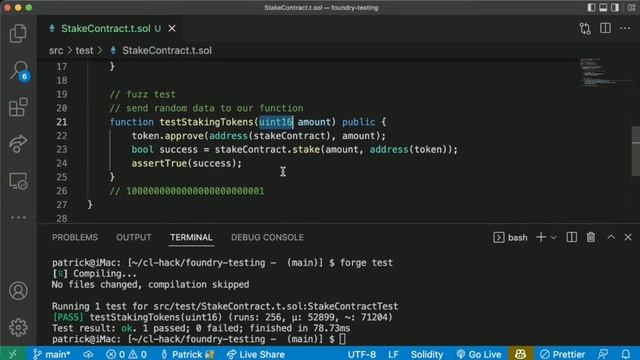Viewport: 640px width, 360px height.
Task: Close the StakeContract.t.sol tab
Action: pos(172,29)
